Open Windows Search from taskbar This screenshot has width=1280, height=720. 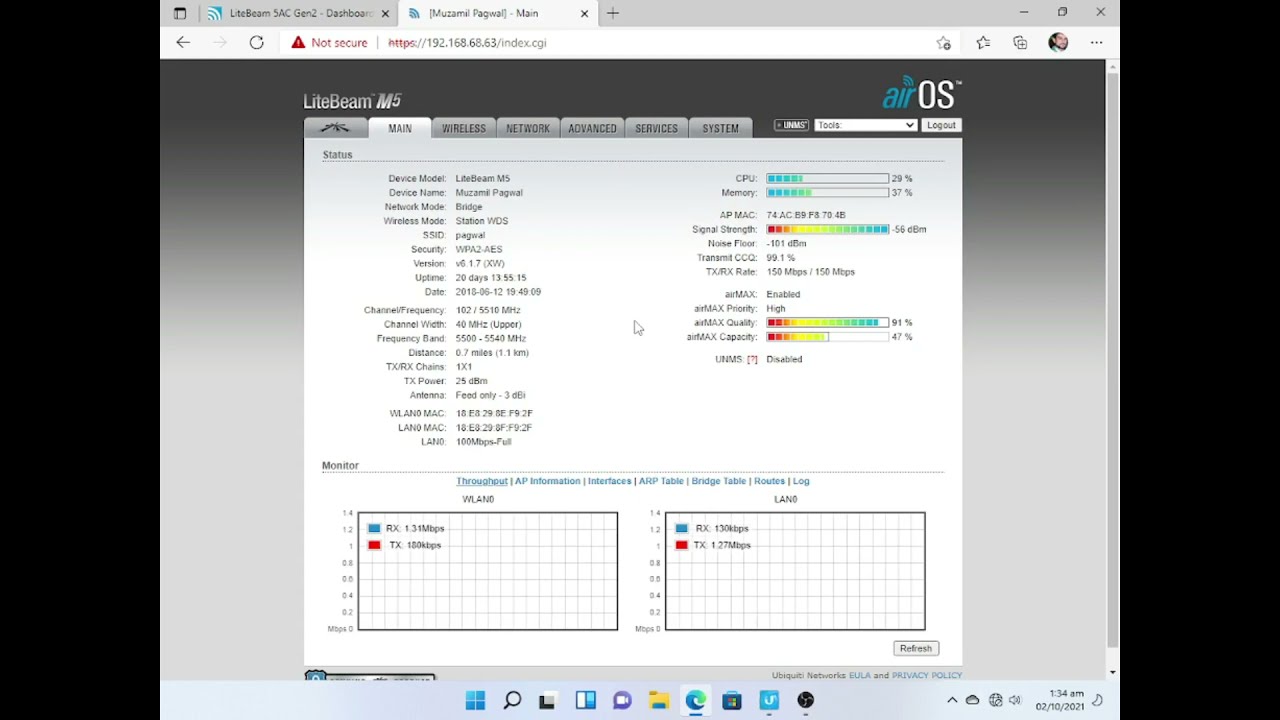pos(512,700)
